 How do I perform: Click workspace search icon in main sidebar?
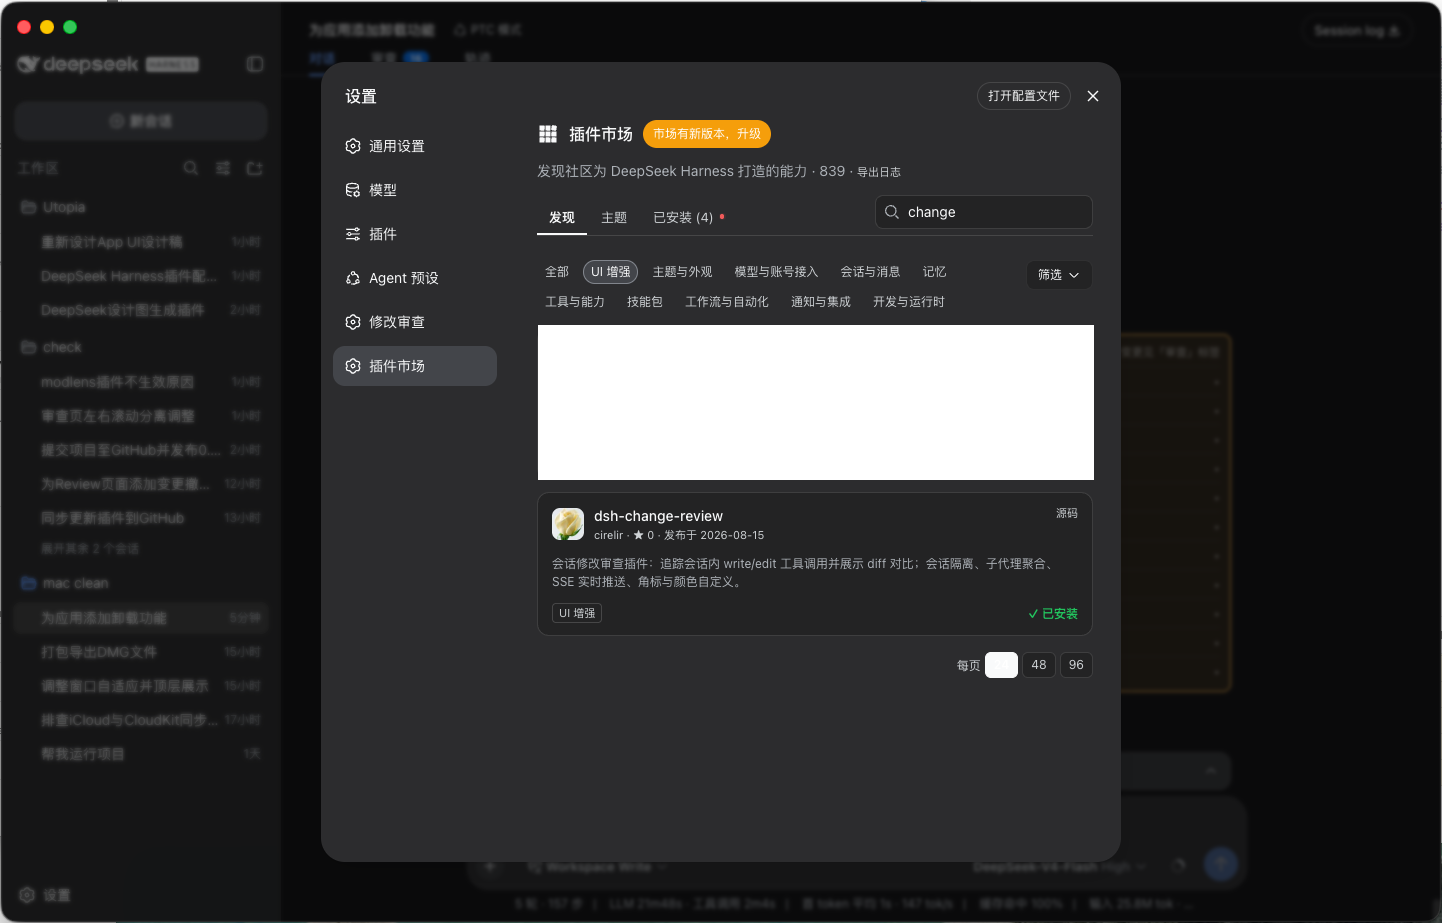click(191, 168)
